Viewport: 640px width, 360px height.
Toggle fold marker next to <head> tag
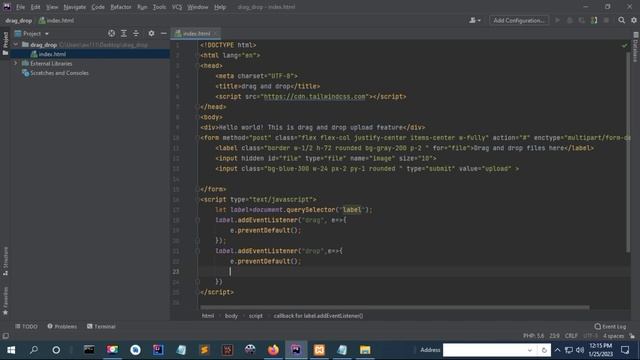(198, 66)
